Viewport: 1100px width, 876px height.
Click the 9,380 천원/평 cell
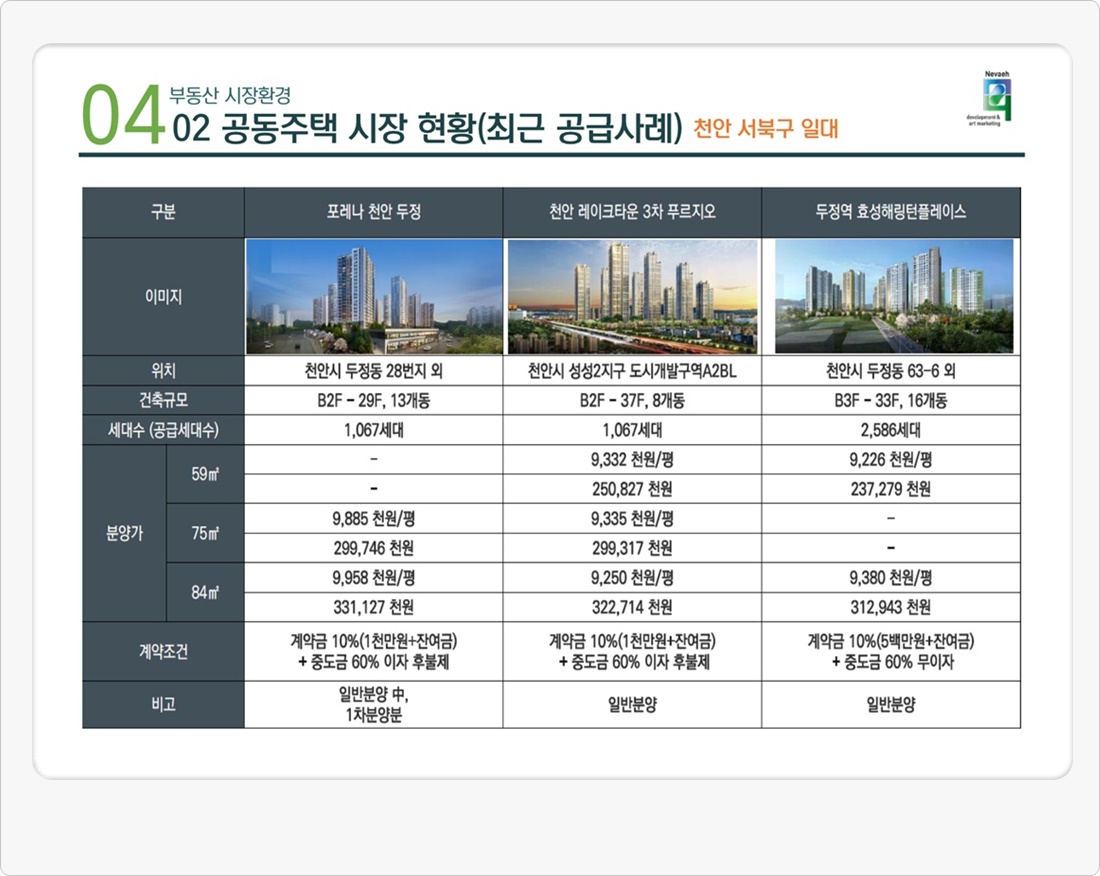[891, 577]
